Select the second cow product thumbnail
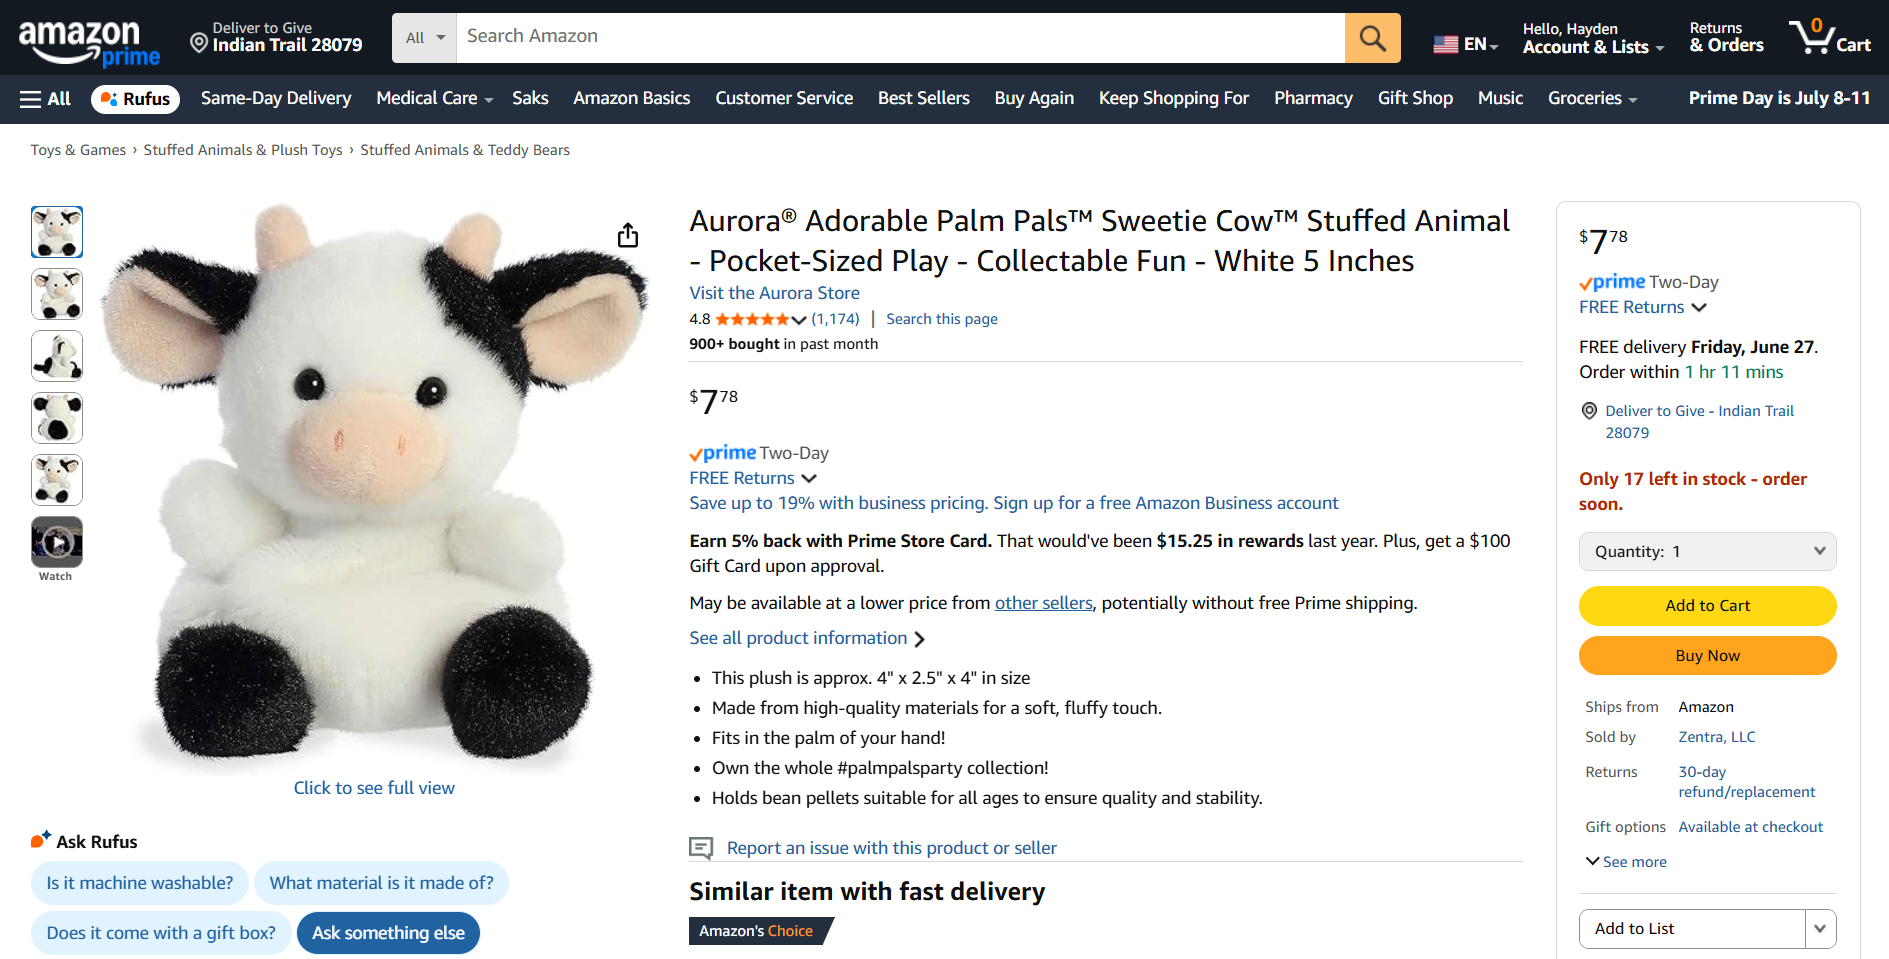 click(57, 294)
